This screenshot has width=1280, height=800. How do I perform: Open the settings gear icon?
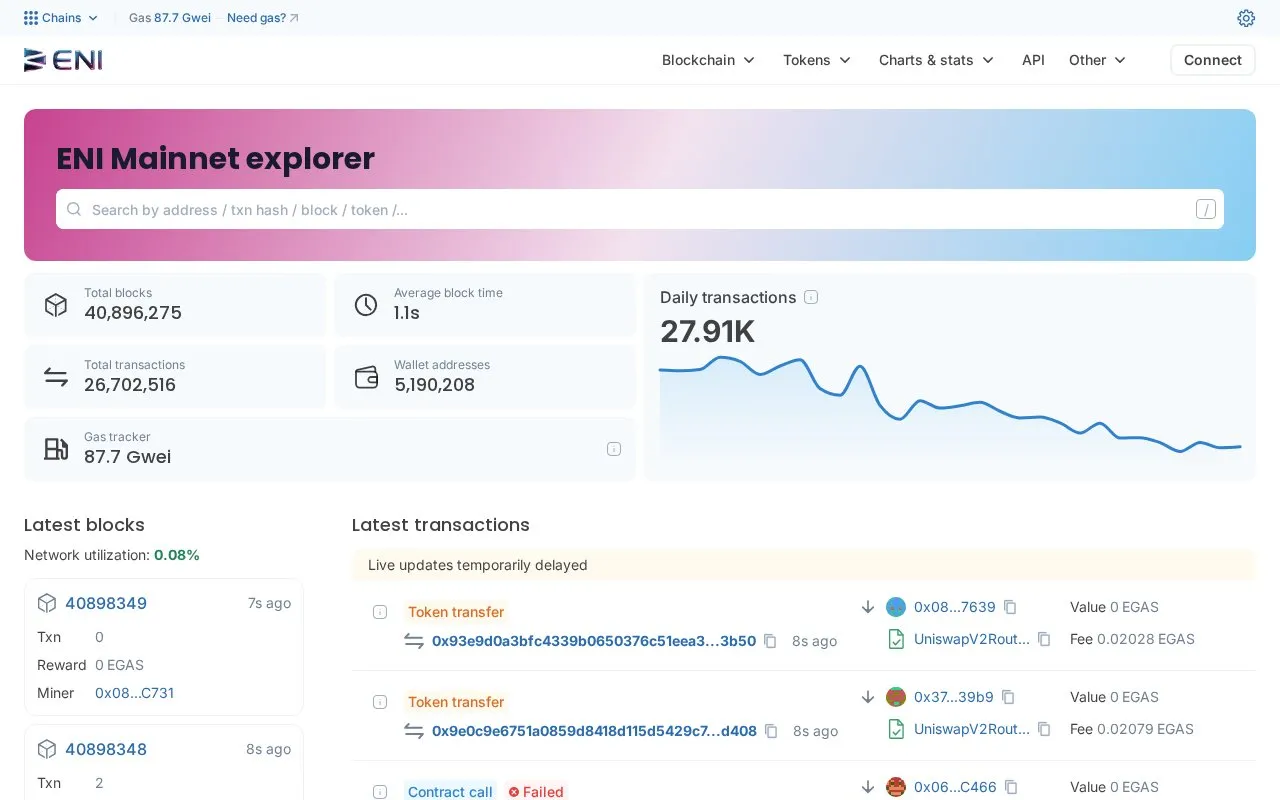1246,18
